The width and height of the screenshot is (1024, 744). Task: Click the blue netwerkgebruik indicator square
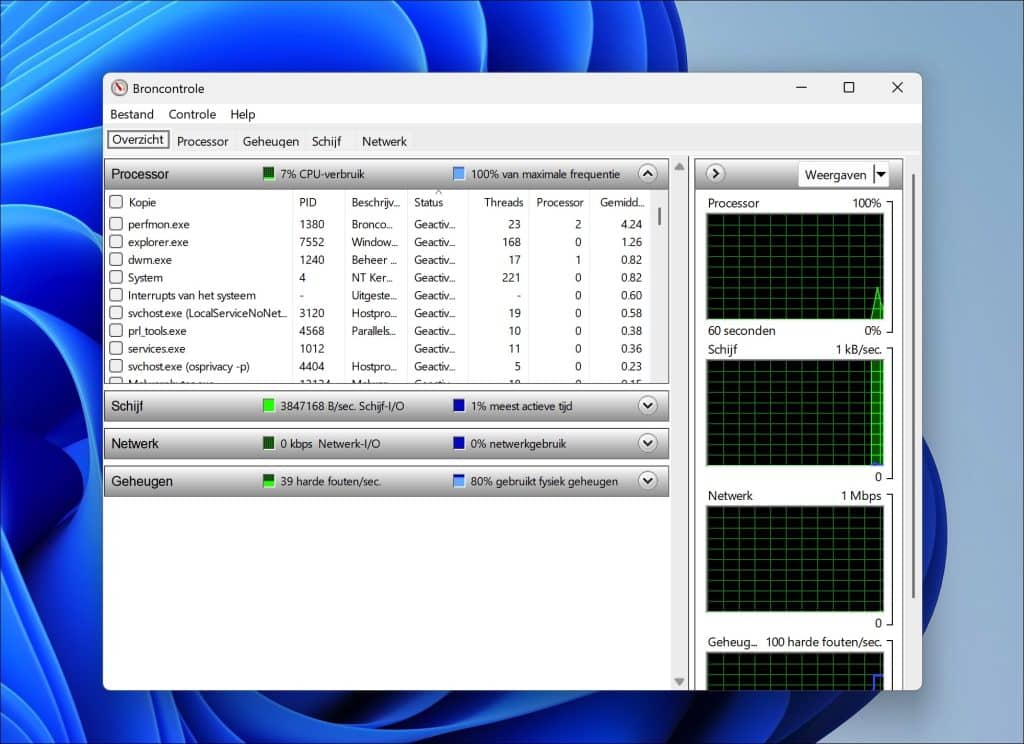click(459, 444)
